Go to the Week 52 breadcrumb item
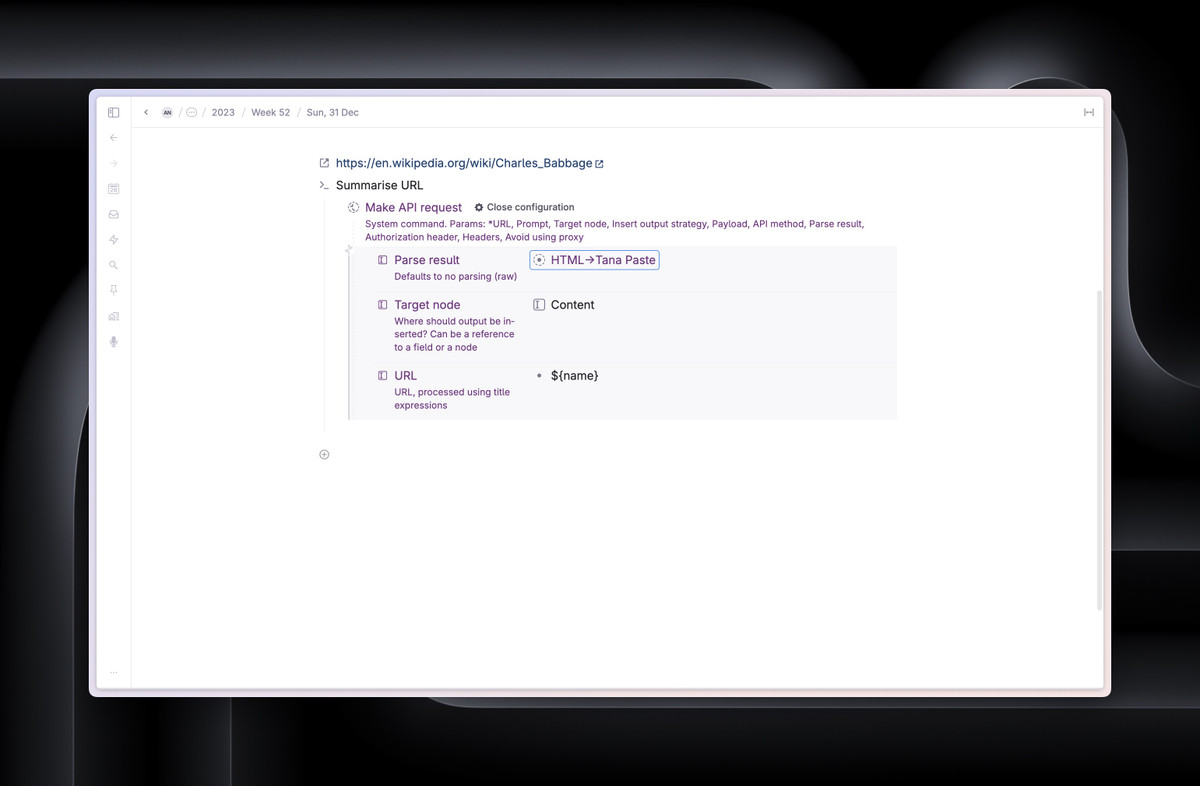The width and height of the screenshot is (1200, 786). click(x=270, y=113)
